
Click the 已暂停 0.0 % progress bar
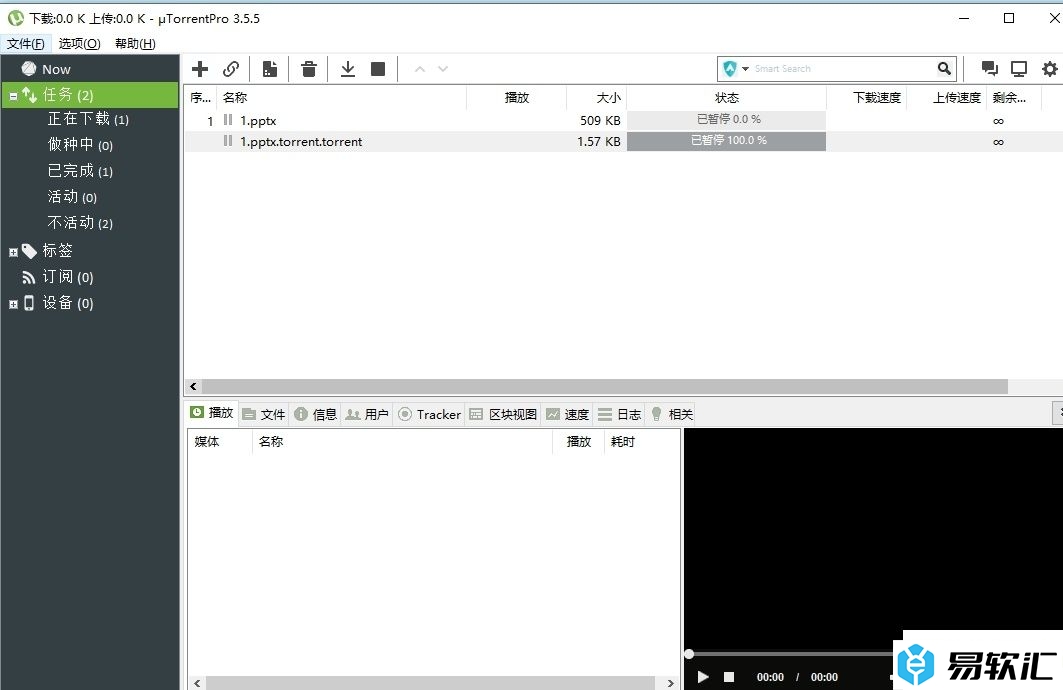(727, 120)
